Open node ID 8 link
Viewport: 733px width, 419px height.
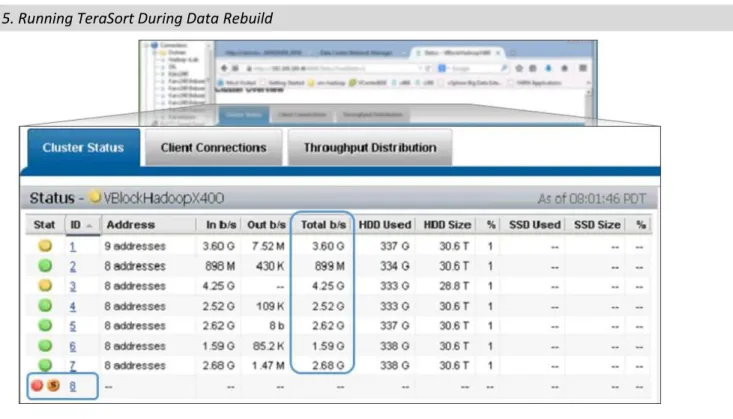tap(72, 386)
